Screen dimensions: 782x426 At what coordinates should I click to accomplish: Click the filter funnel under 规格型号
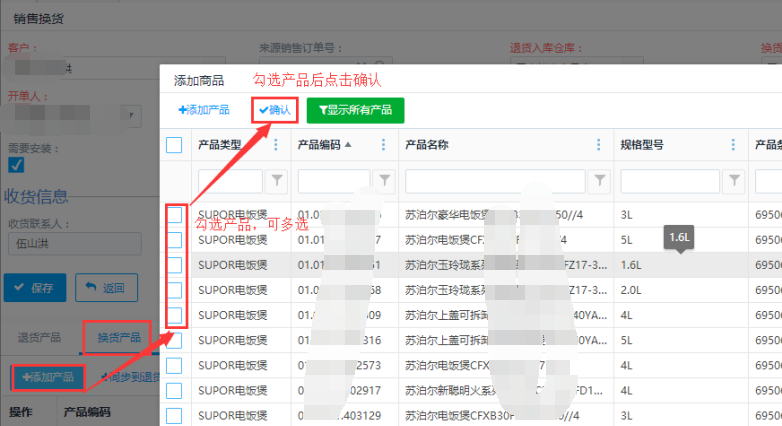click(735, 181)
